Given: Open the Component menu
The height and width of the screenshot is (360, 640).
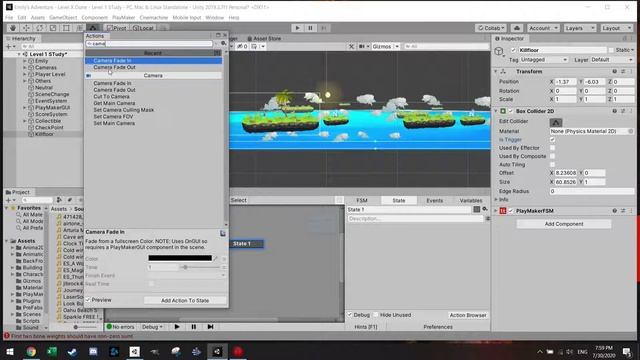Looking at the screenshot, I should 95,18.
